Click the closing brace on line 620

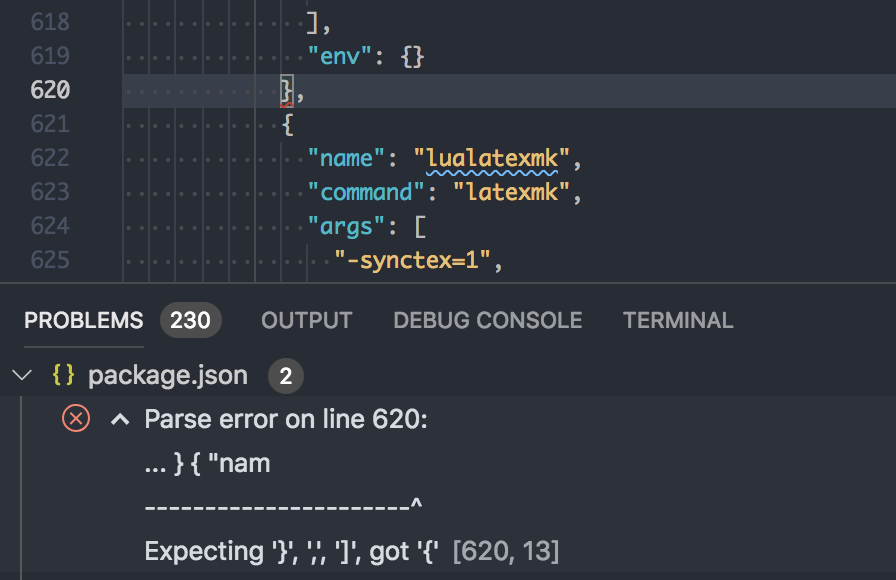click(283, 89)
